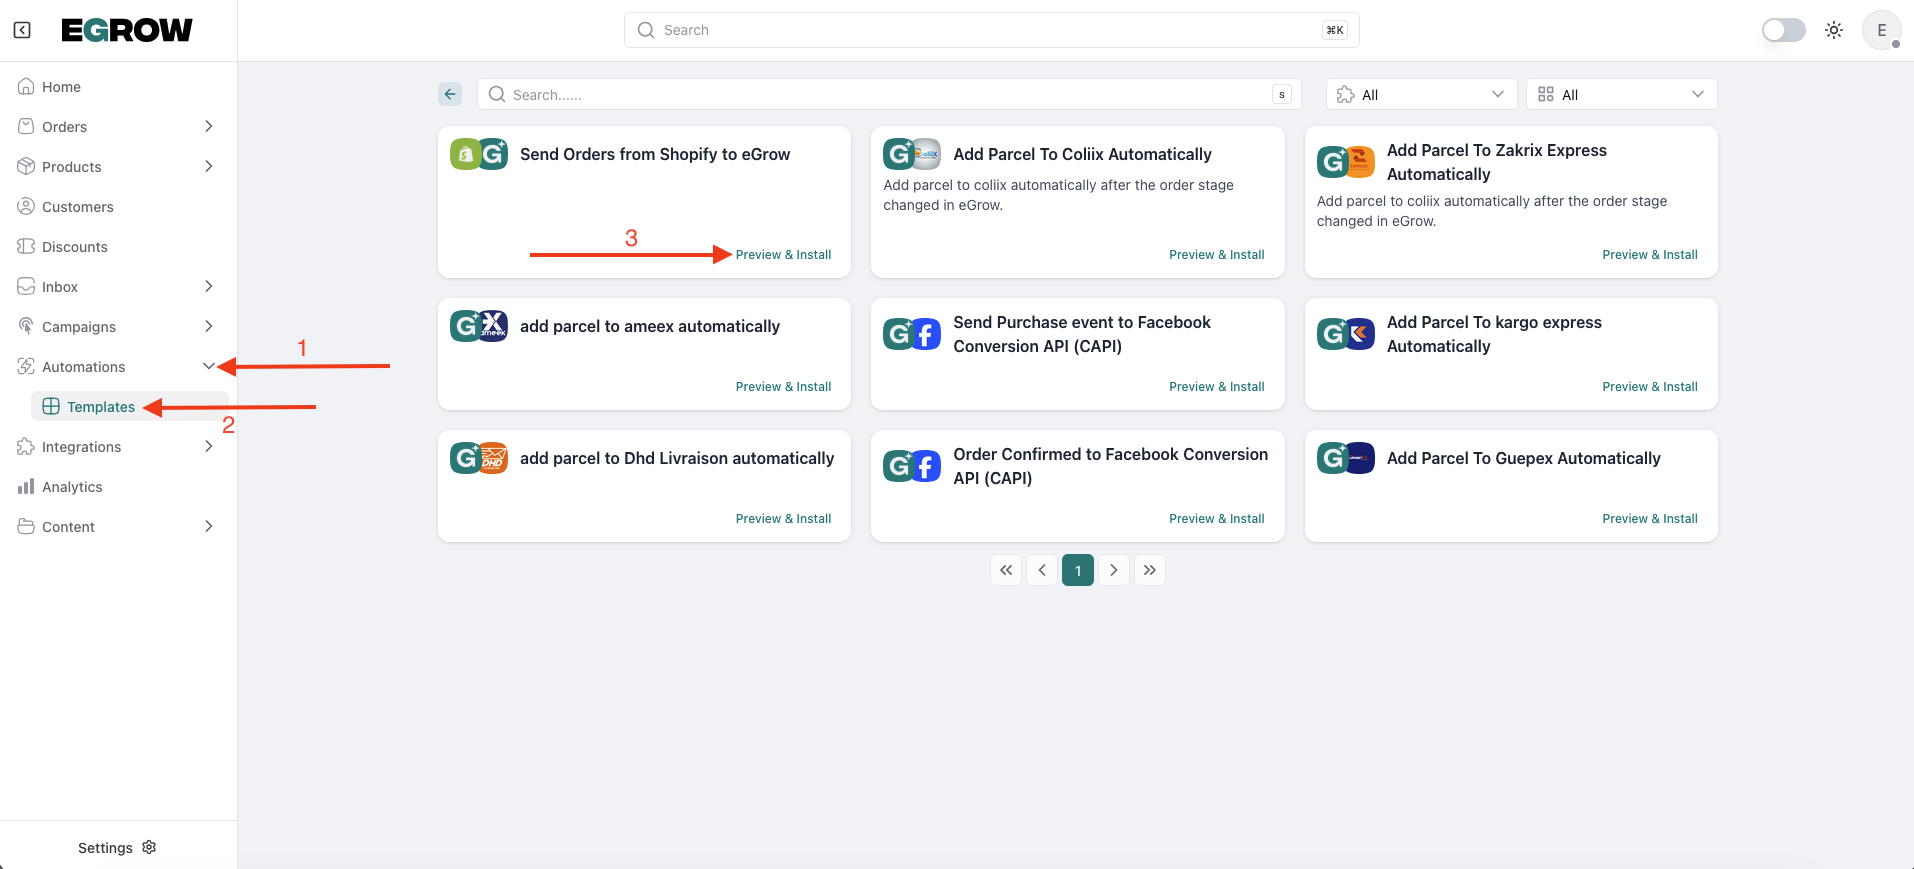Collapse the Automations sidebar section
This screenshot has width=1914, height=869.
[x=208, y=366]
